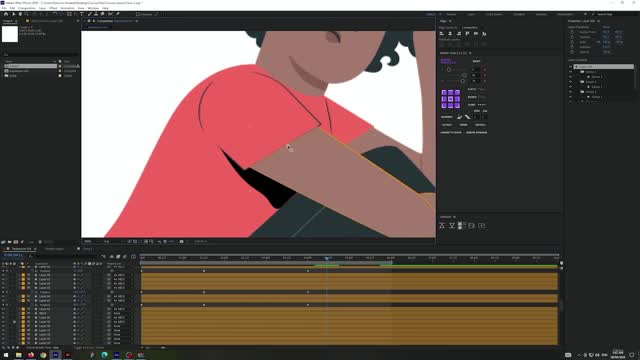Click Align Vertical Center icon

pos(476,33)
